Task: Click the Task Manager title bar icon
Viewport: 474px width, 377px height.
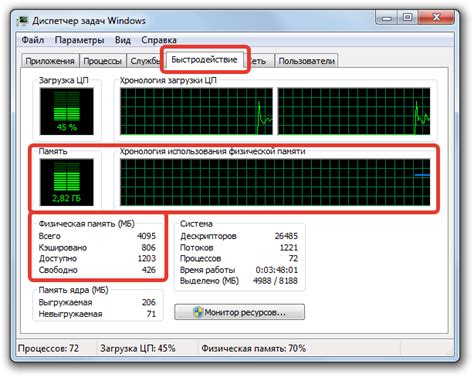Action: pos(22,21)
